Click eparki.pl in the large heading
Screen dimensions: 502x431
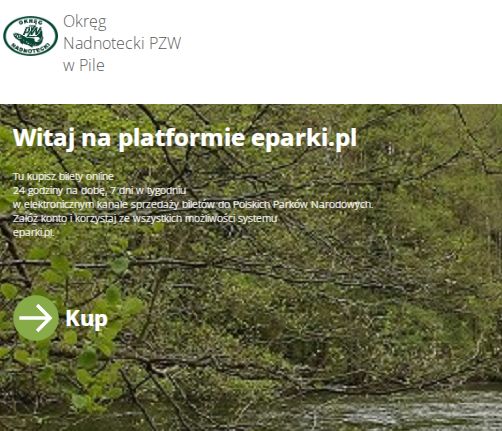[x=304, y=137]
